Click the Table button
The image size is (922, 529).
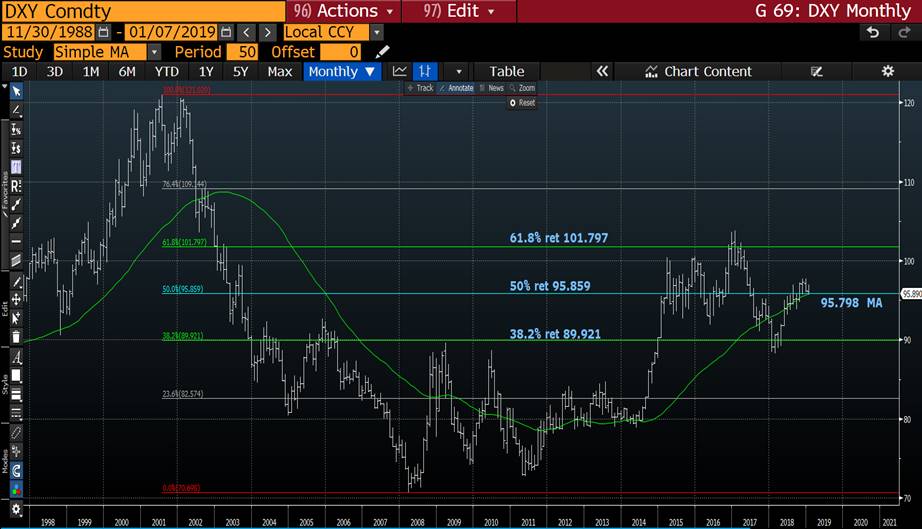click(506, 71)
